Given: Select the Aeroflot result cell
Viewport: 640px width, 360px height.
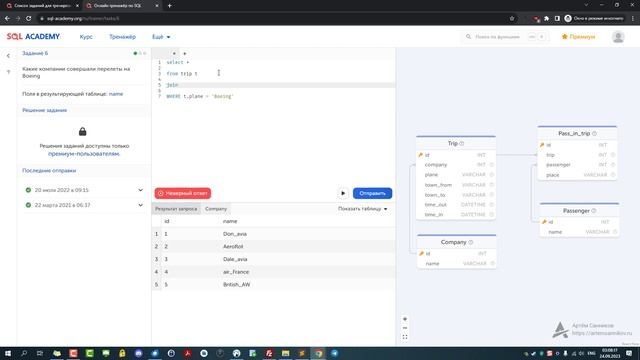Looking at the screenshot, I should [233, 247].
